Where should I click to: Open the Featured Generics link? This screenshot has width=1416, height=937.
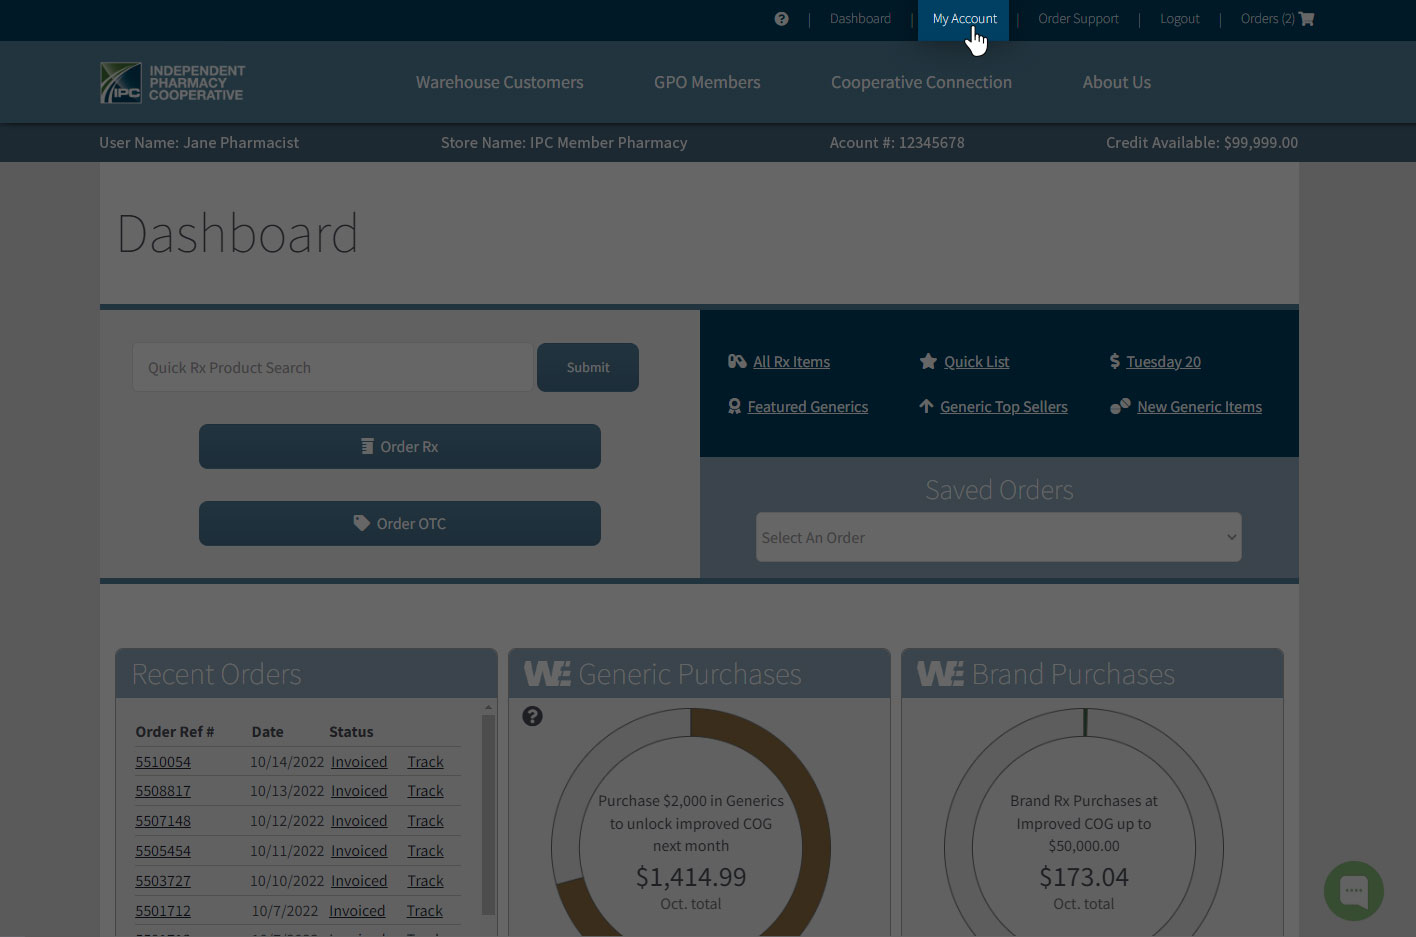click(x=807, y=407)
